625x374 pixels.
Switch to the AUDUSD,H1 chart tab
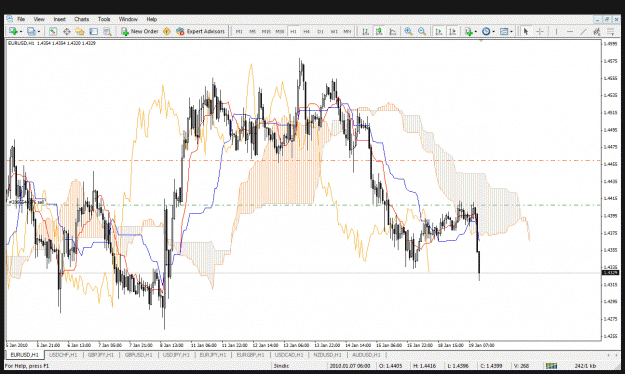(366, 355)
